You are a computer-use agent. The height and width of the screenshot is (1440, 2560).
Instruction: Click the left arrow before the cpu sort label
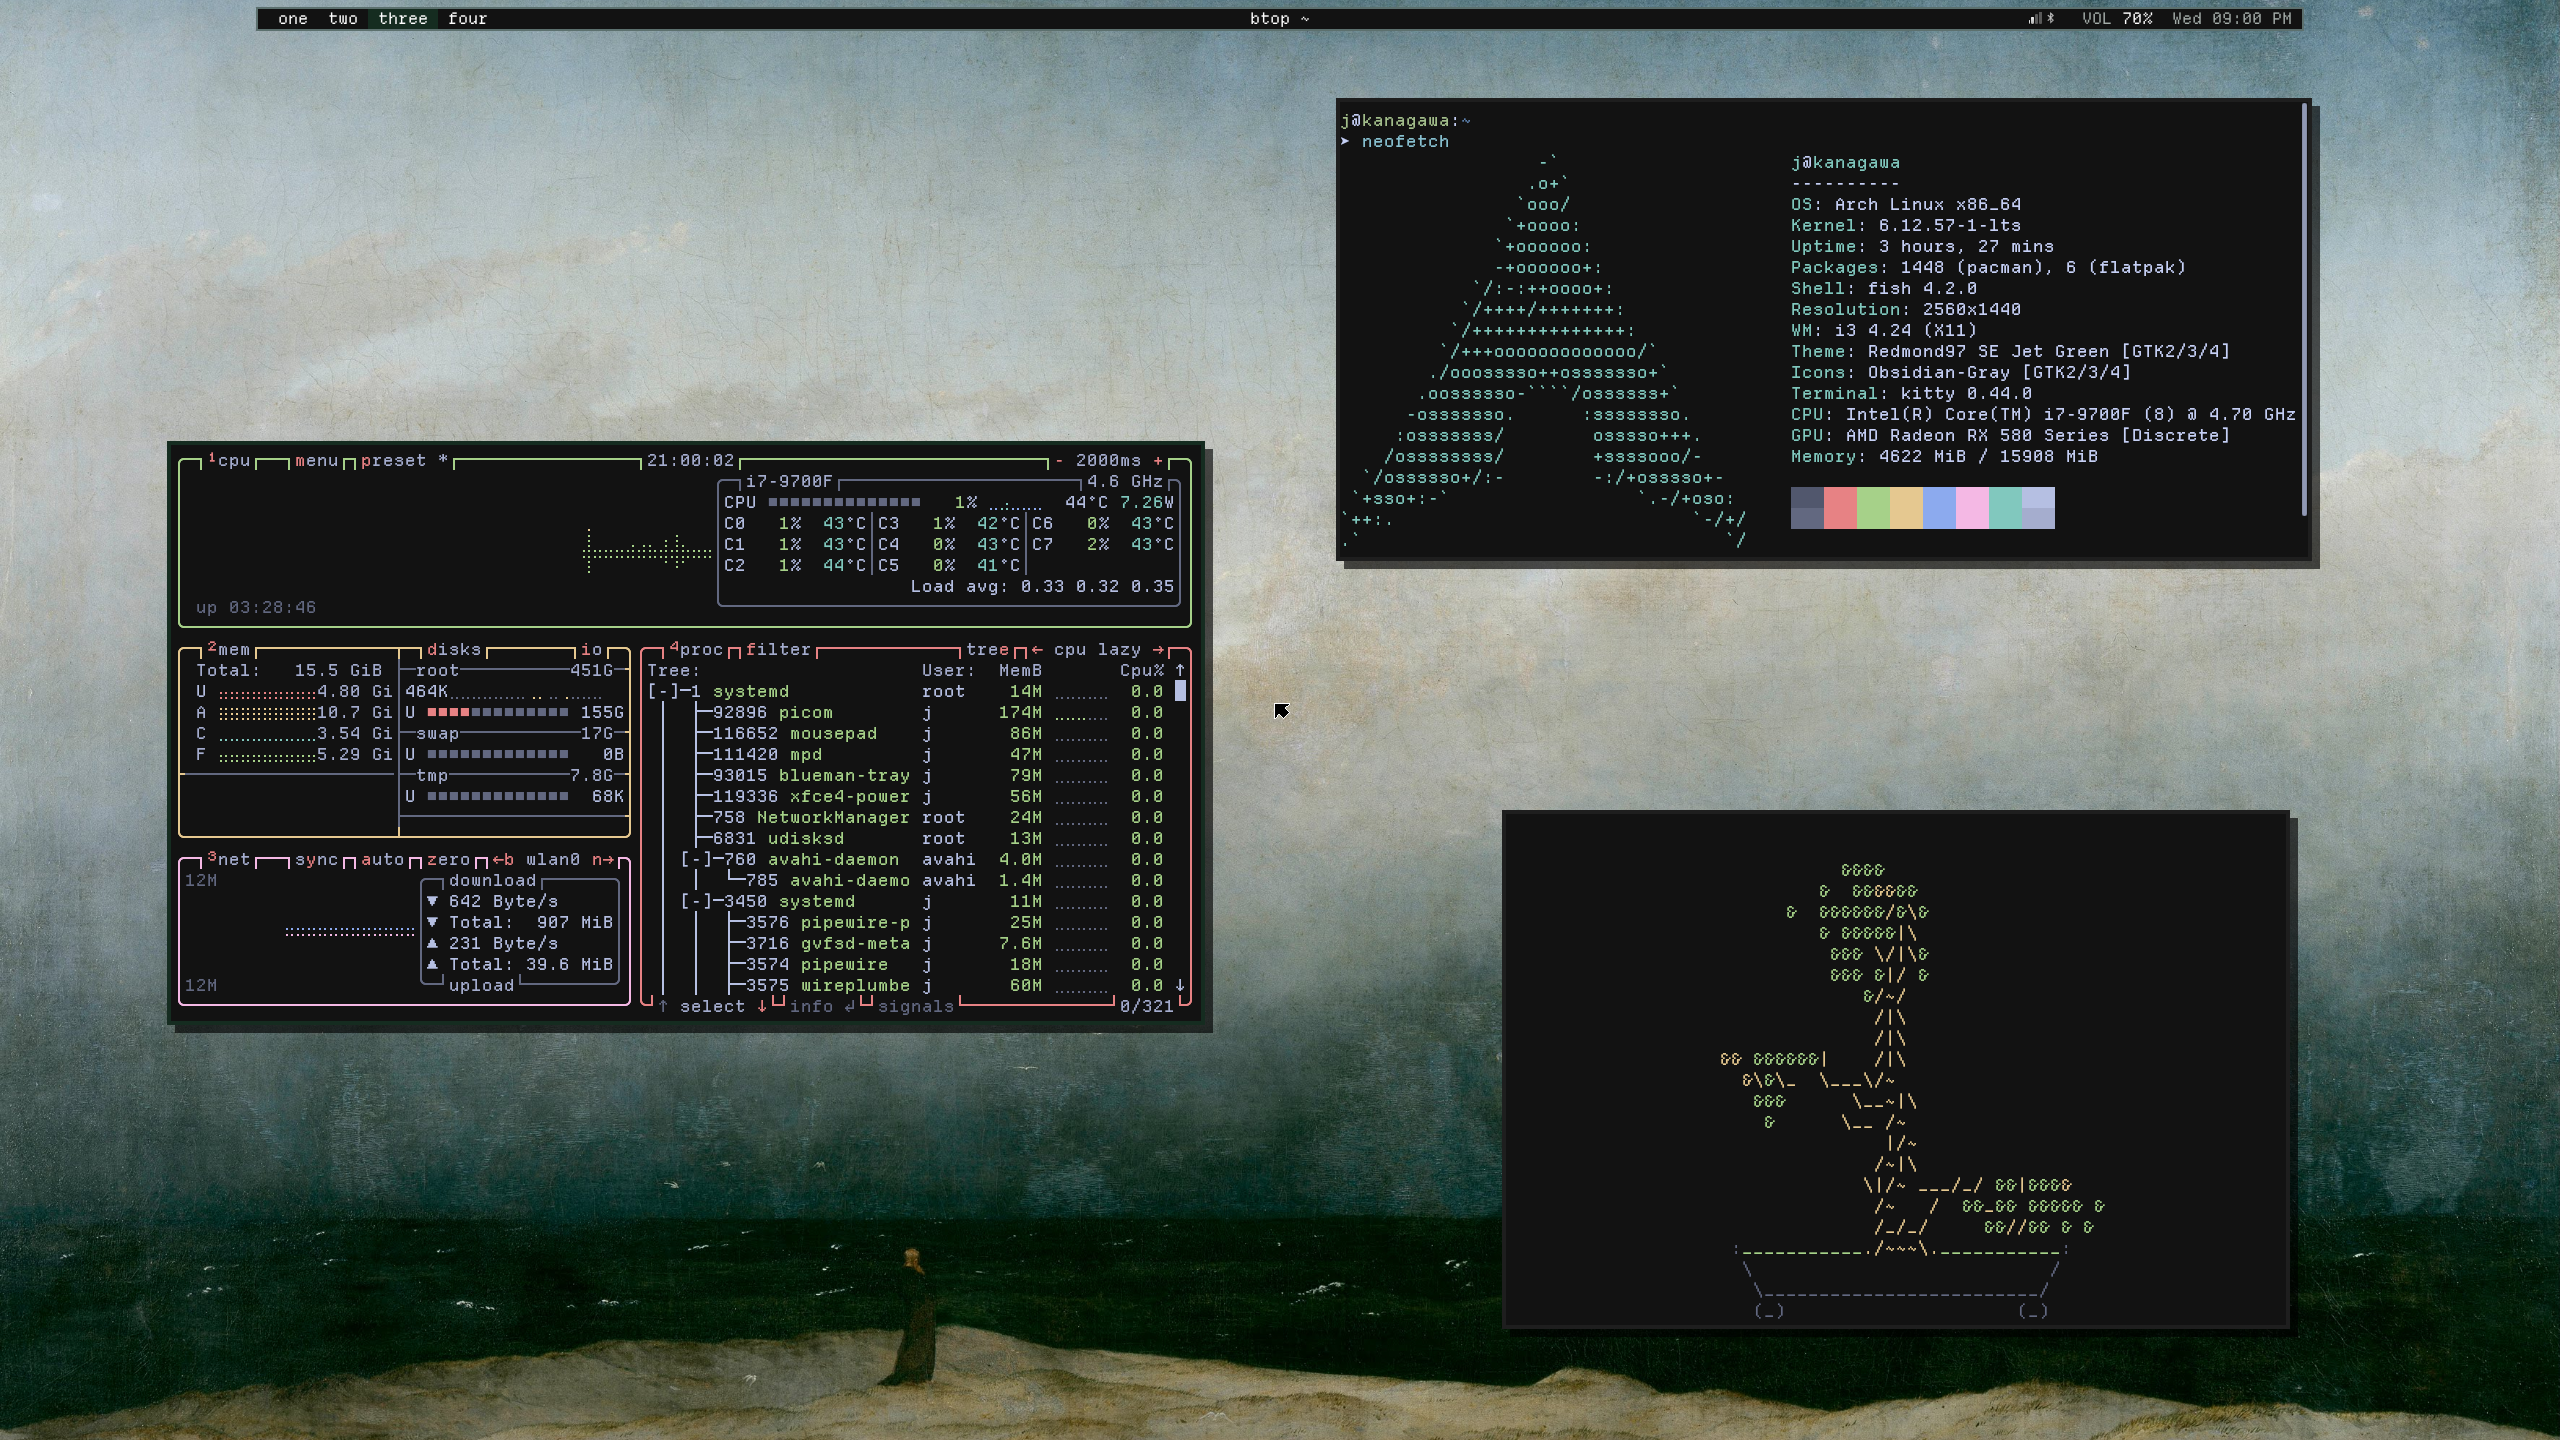coord(1037,650)
